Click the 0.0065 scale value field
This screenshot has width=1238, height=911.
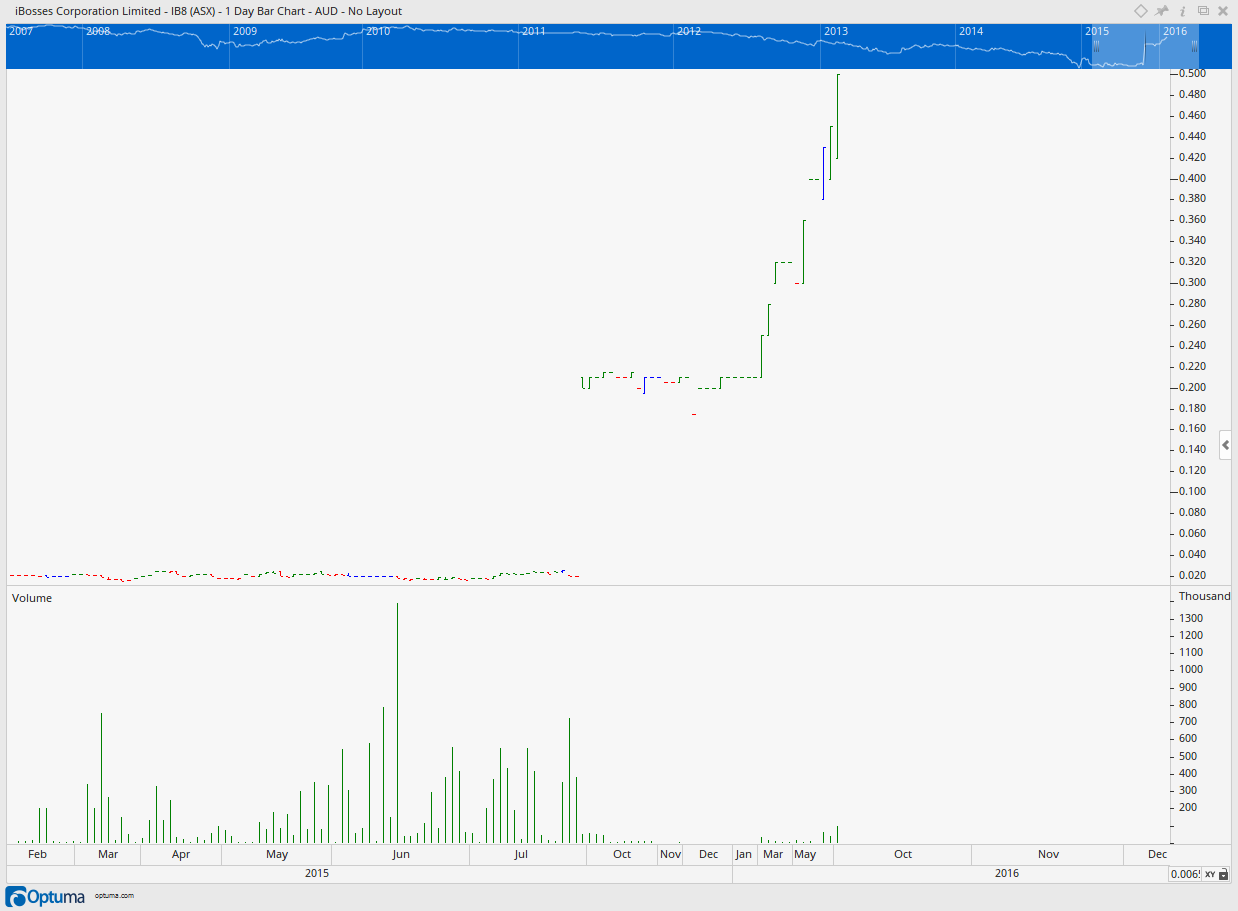click(x=1185, y=874)
